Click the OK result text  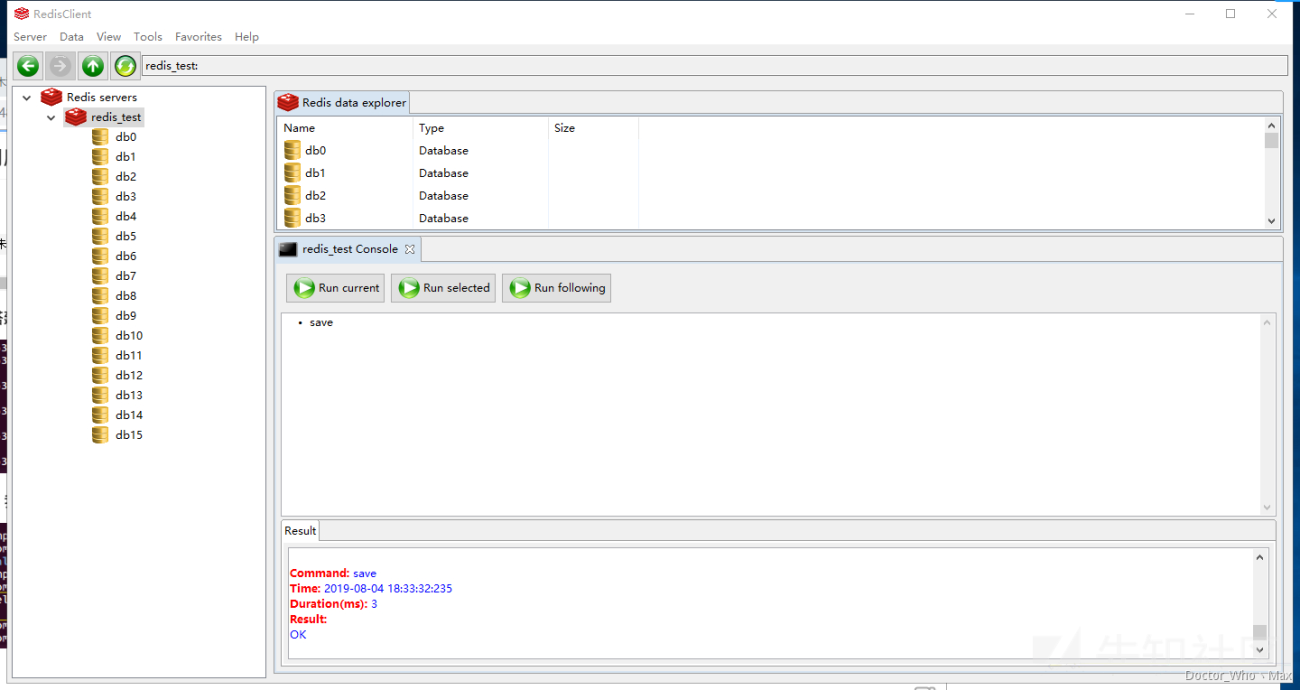[x=298, y=634]
